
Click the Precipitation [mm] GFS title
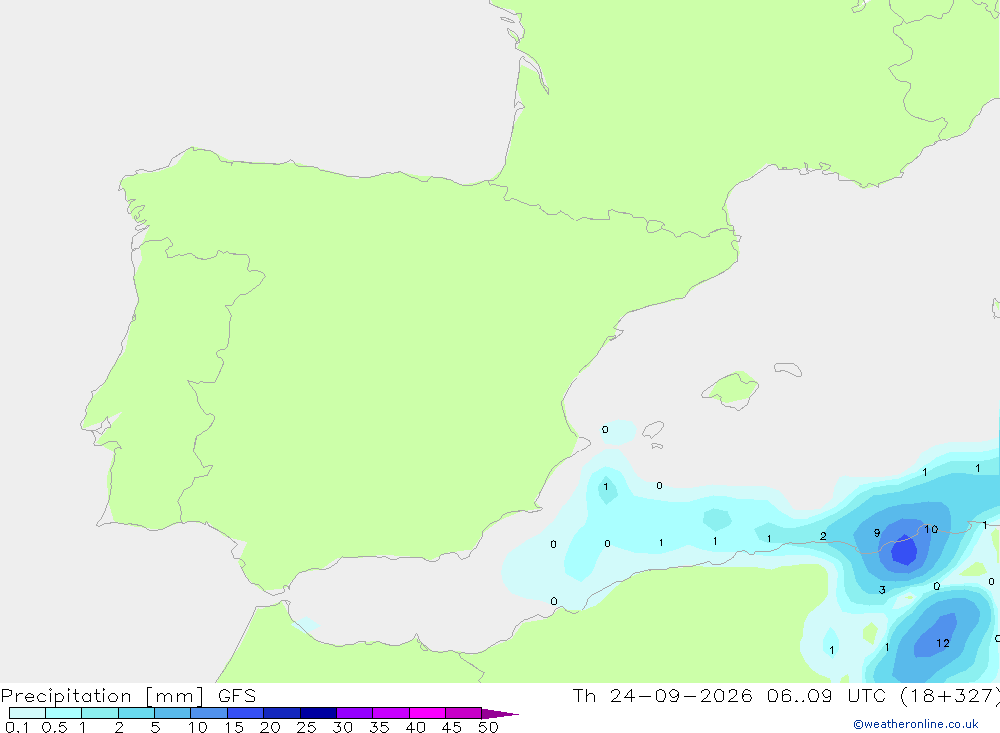(x=128, y=695)
